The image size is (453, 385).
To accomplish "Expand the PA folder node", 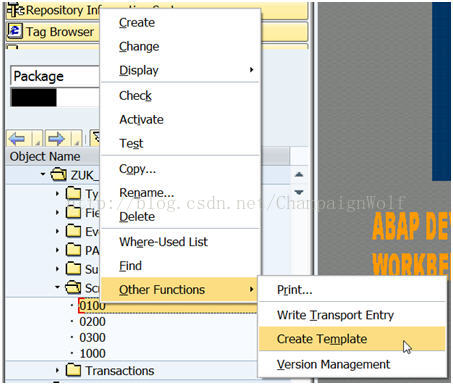I will [57, 250].
